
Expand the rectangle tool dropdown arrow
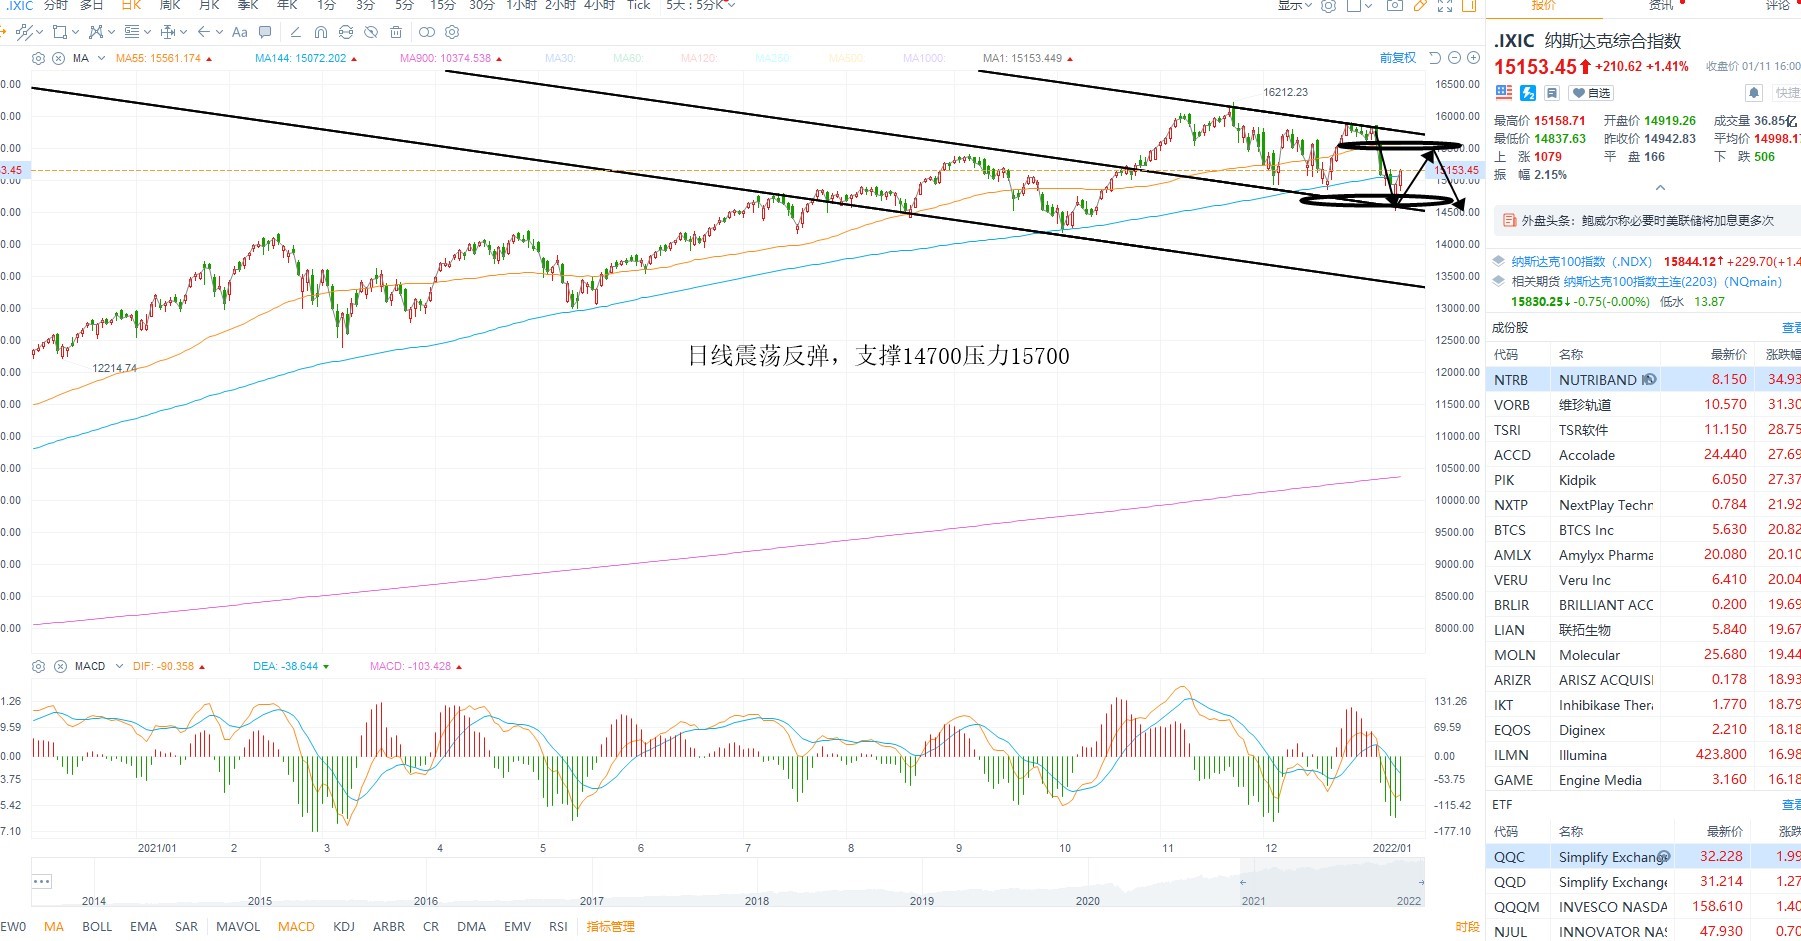point(75,32)
